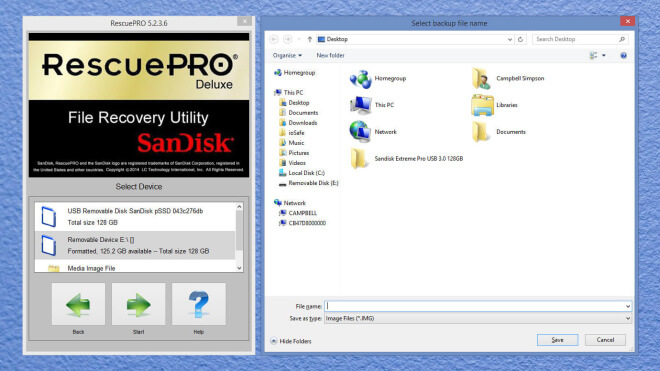The image size is (660, 371).
Task: Click the Save button
Action: point(557,340)
